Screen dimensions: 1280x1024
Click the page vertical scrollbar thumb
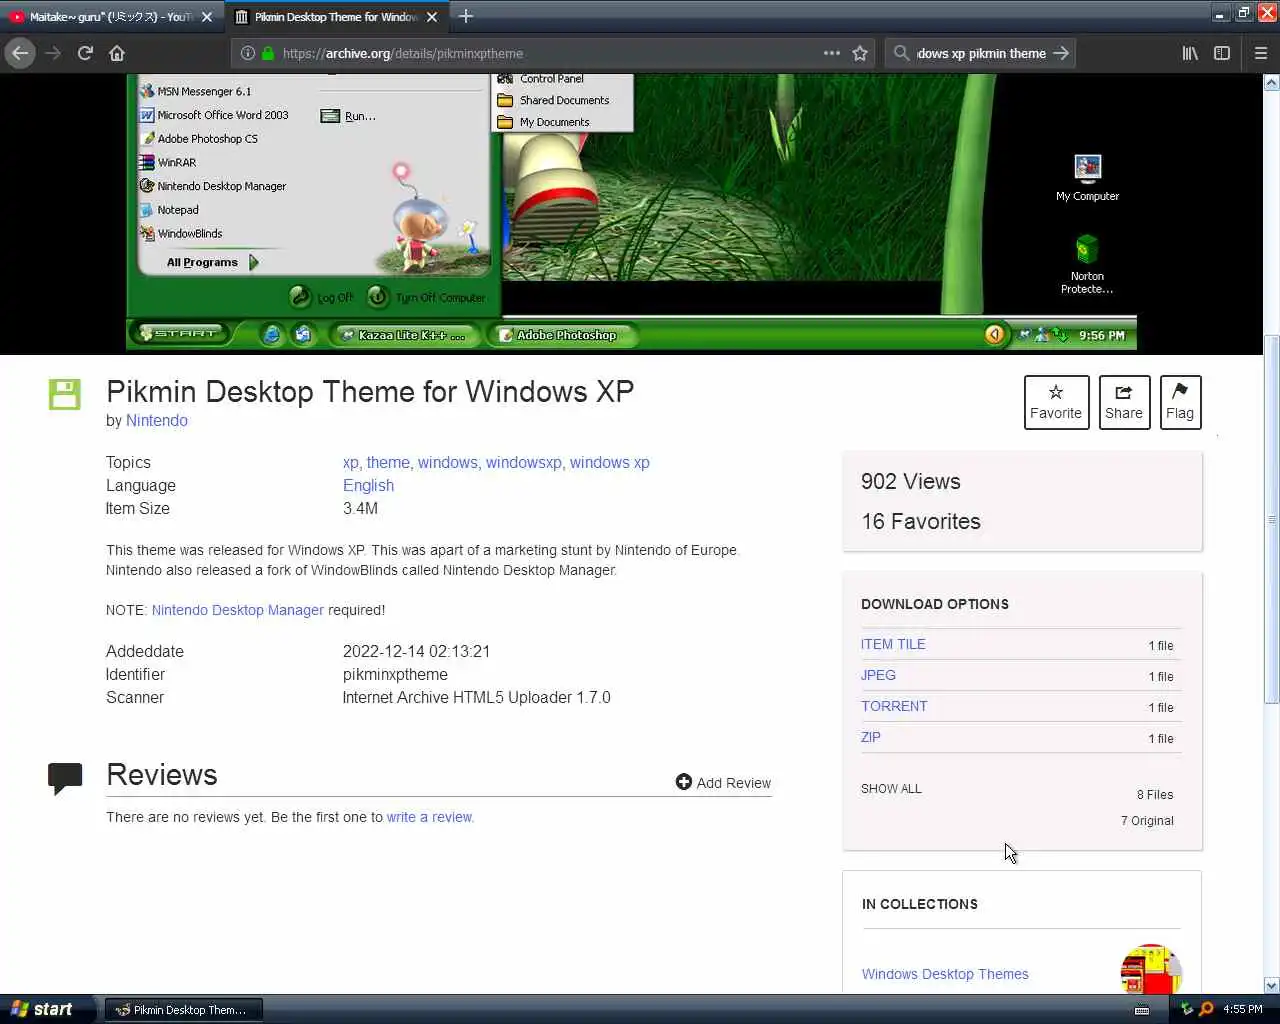click(x=1271, y=519)
